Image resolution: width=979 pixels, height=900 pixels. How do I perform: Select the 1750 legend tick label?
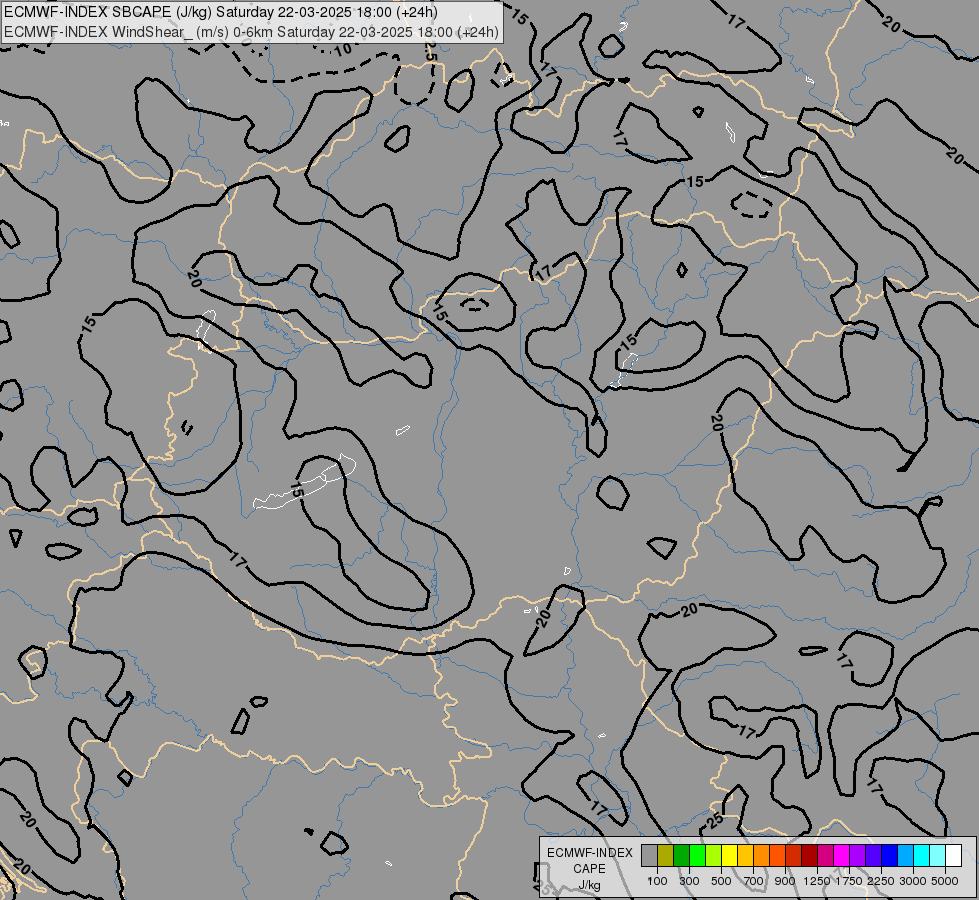[x=849, y=881]
